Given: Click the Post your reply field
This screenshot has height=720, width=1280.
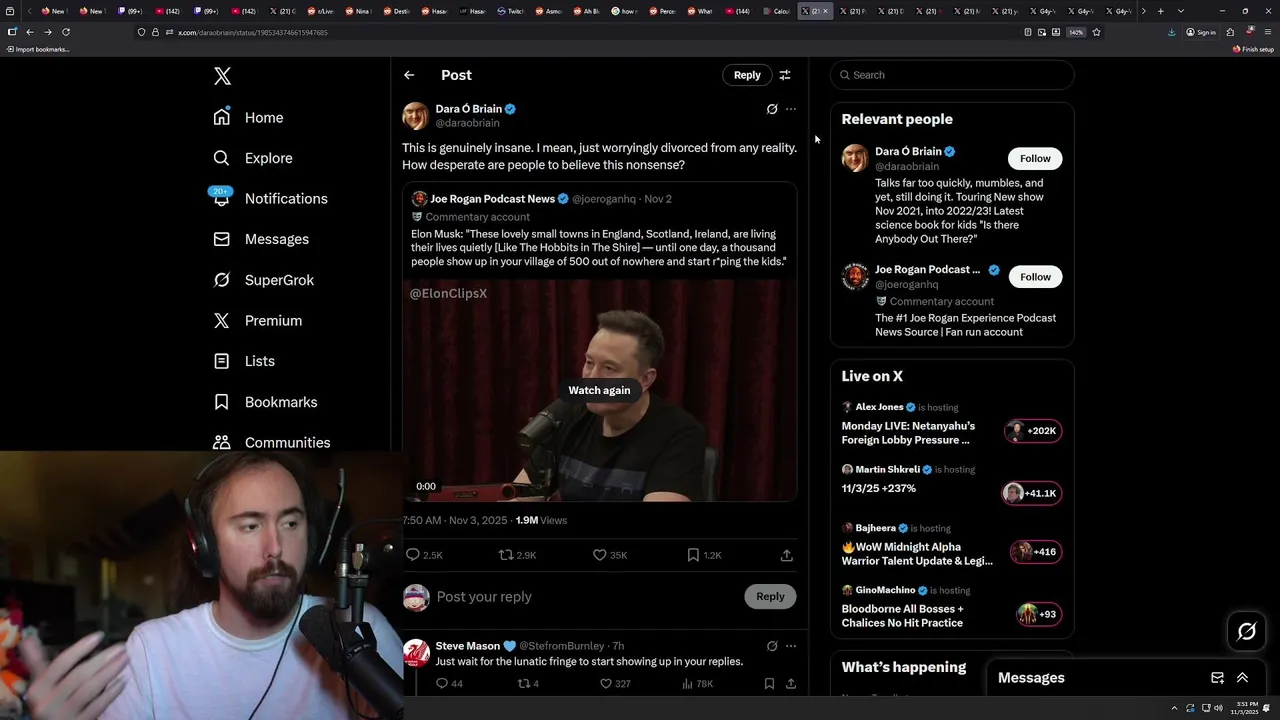Looking at the screenshot, I should click(x=585, y=596).
